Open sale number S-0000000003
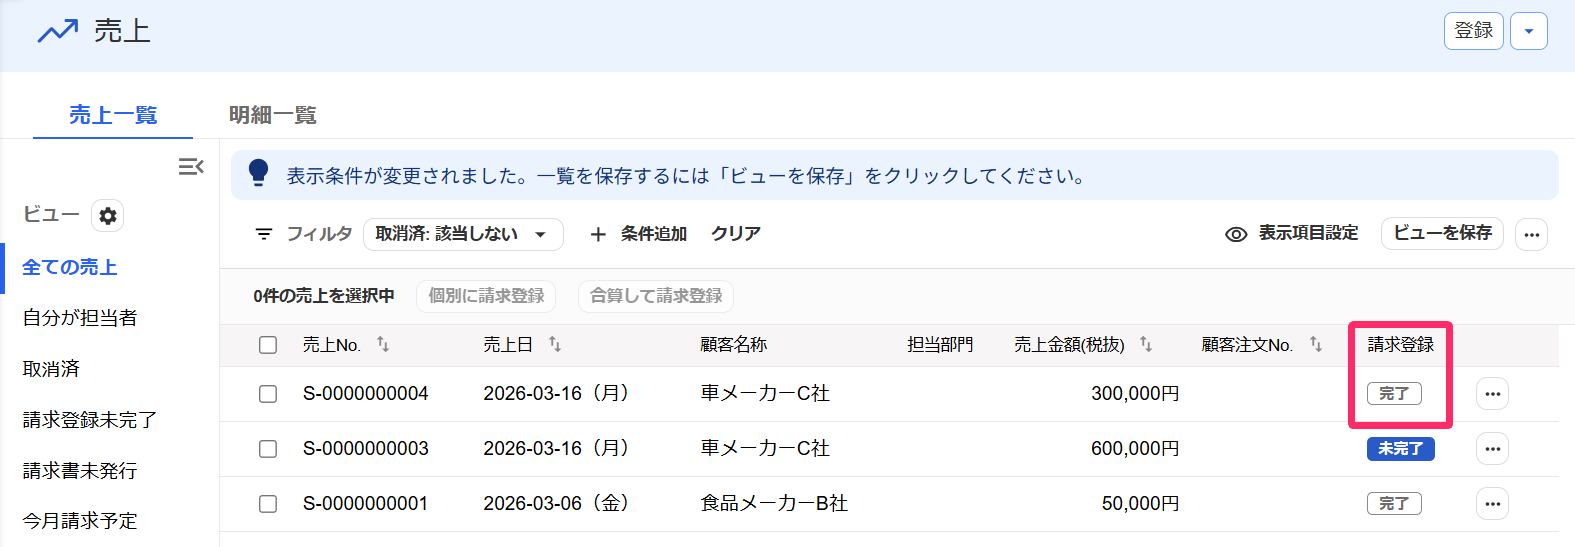The image size is (1575, 547). pyautogui.click(x=366, y=449)
